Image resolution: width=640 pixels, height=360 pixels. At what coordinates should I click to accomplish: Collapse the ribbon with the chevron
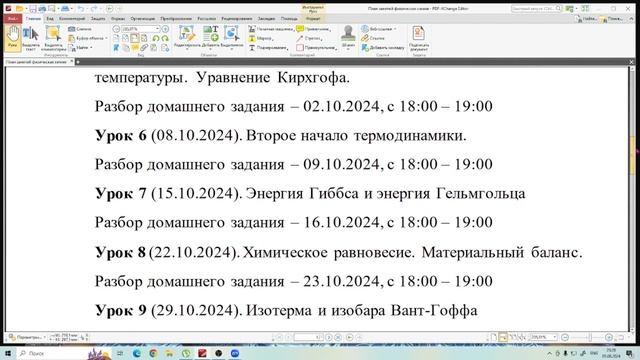pos(632,19)
